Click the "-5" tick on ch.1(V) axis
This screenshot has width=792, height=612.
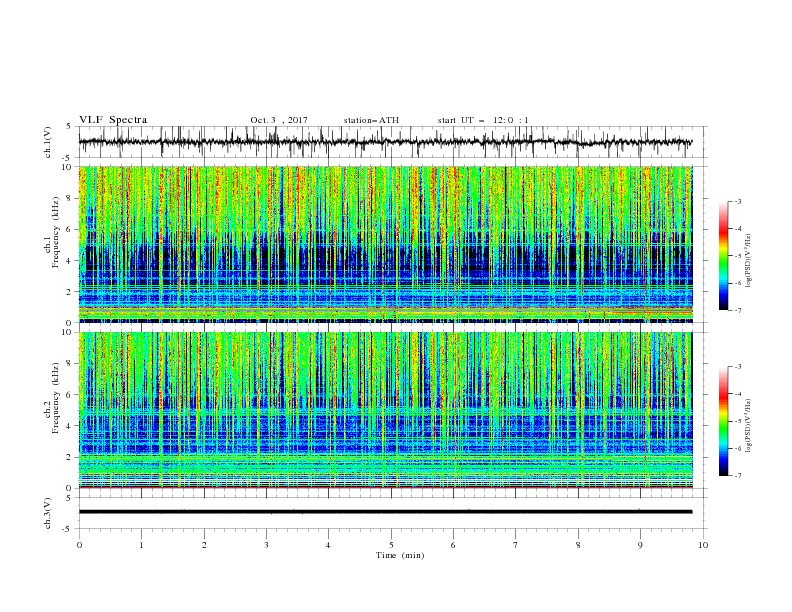[68, 158]
